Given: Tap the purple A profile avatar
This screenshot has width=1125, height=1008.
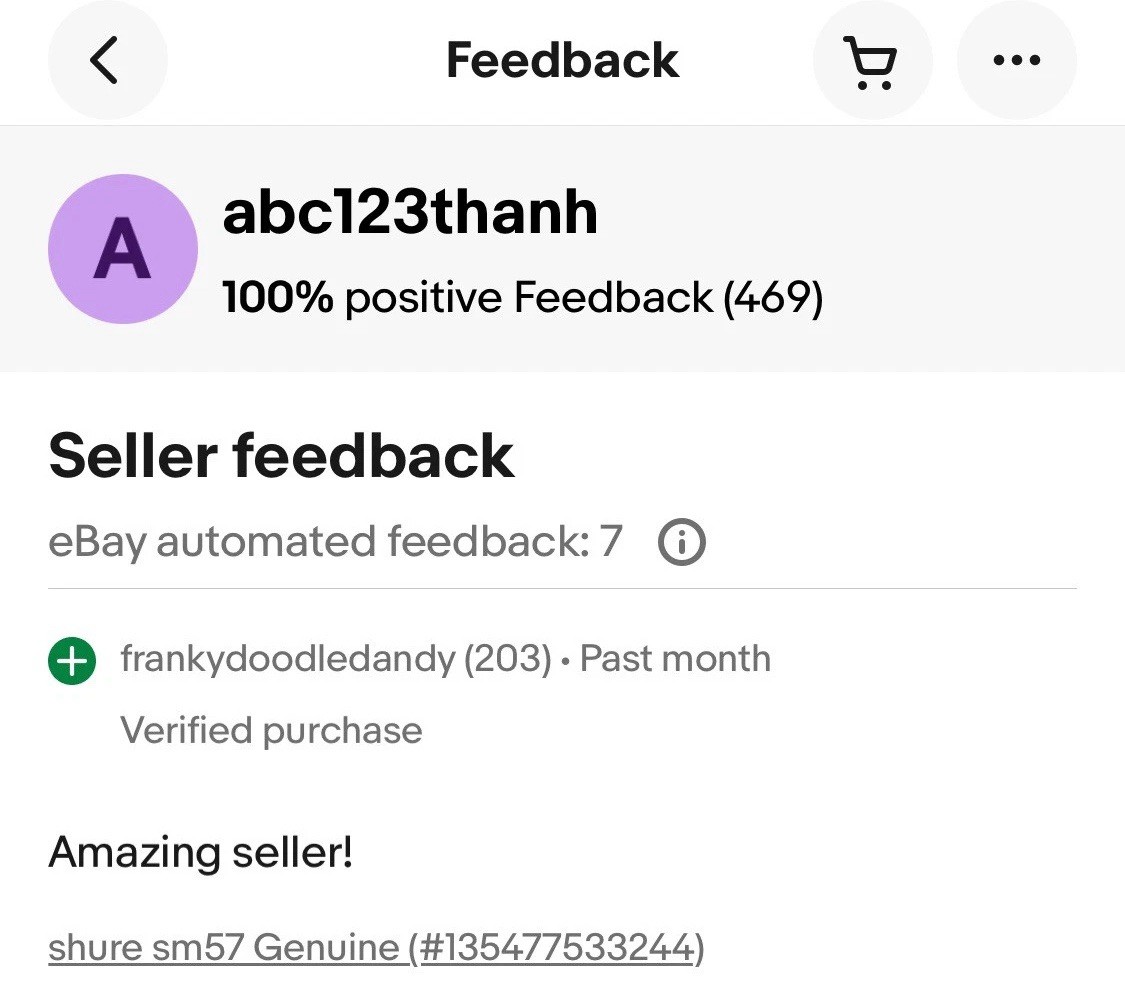Looking at the screenshot, I should tap(123, 249).
